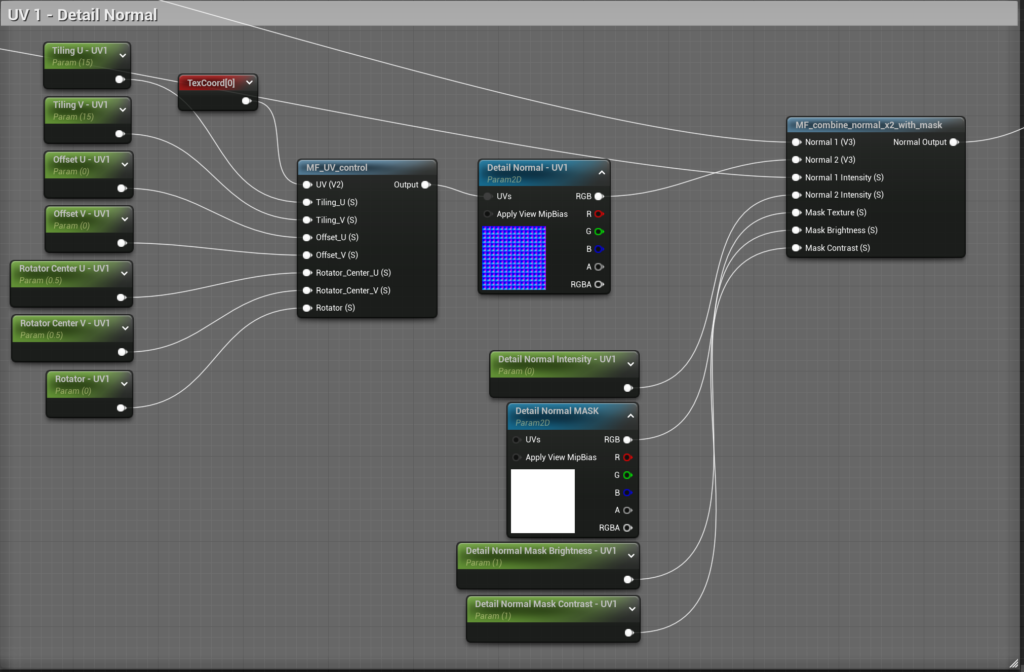Screen dimensions: 1024x672
Task: Click the Mask Contrast (S) input pin
Action: (796, 248)
